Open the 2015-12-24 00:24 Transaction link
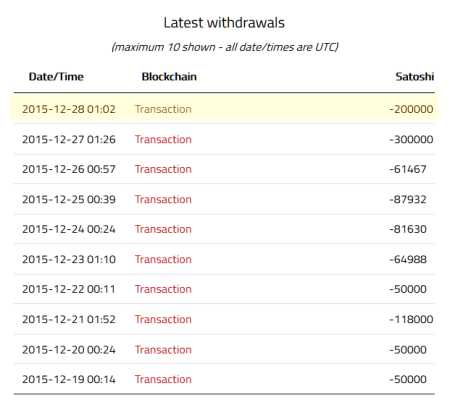 click(x=163, y=229)
